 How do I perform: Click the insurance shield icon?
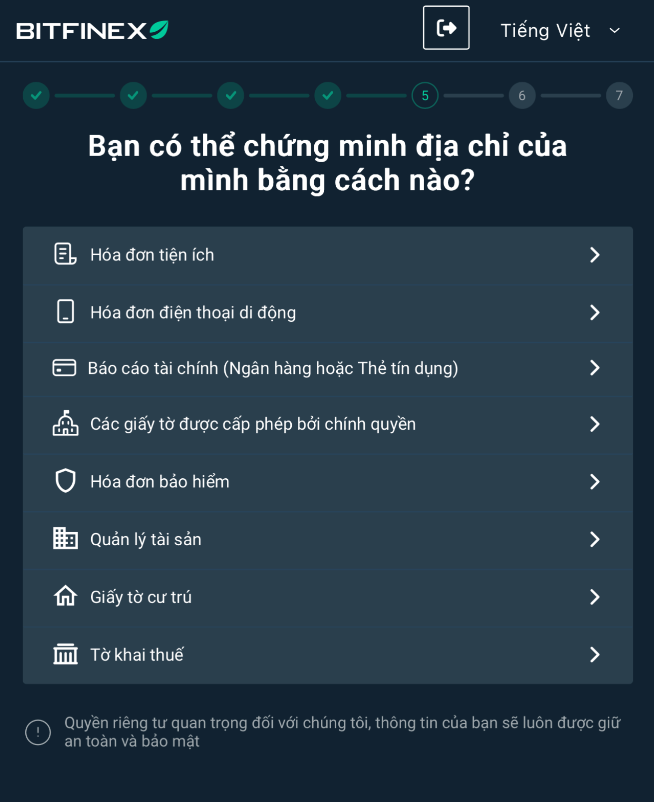pyautogui.click(x=65, y=481)
